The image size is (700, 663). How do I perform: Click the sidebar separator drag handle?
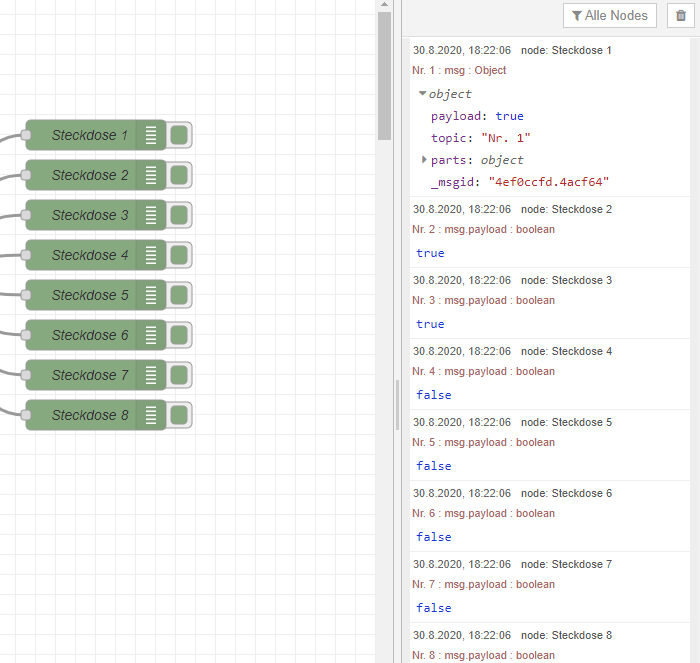tap(397, 405)
